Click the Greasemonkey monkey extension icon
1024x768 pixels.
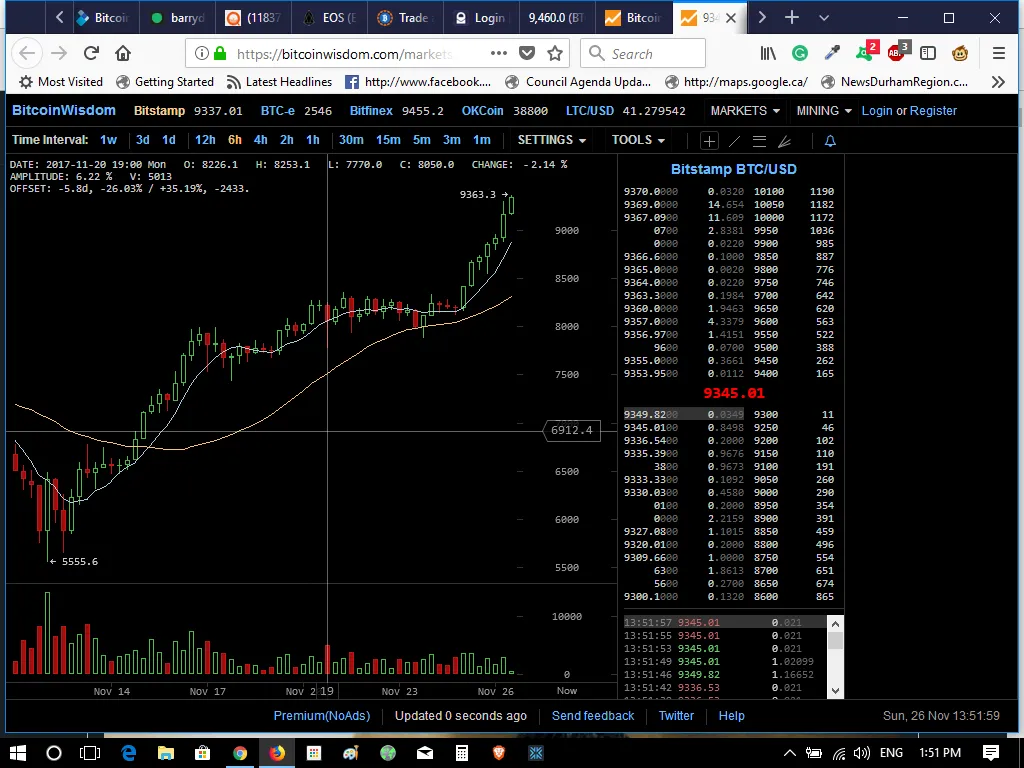click(x=960, y=54)
